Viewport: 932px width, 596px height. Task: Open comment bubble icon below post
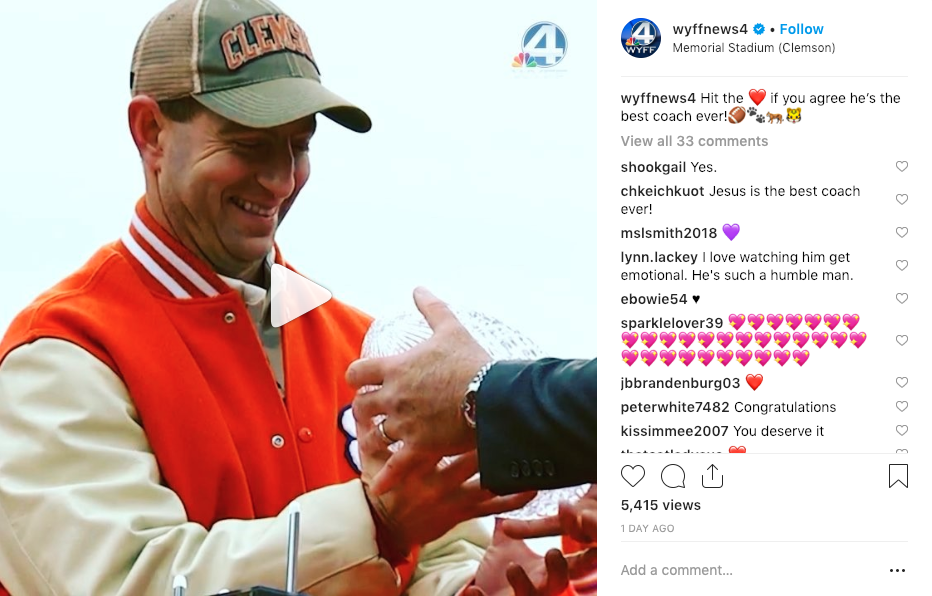pos(673,477)
